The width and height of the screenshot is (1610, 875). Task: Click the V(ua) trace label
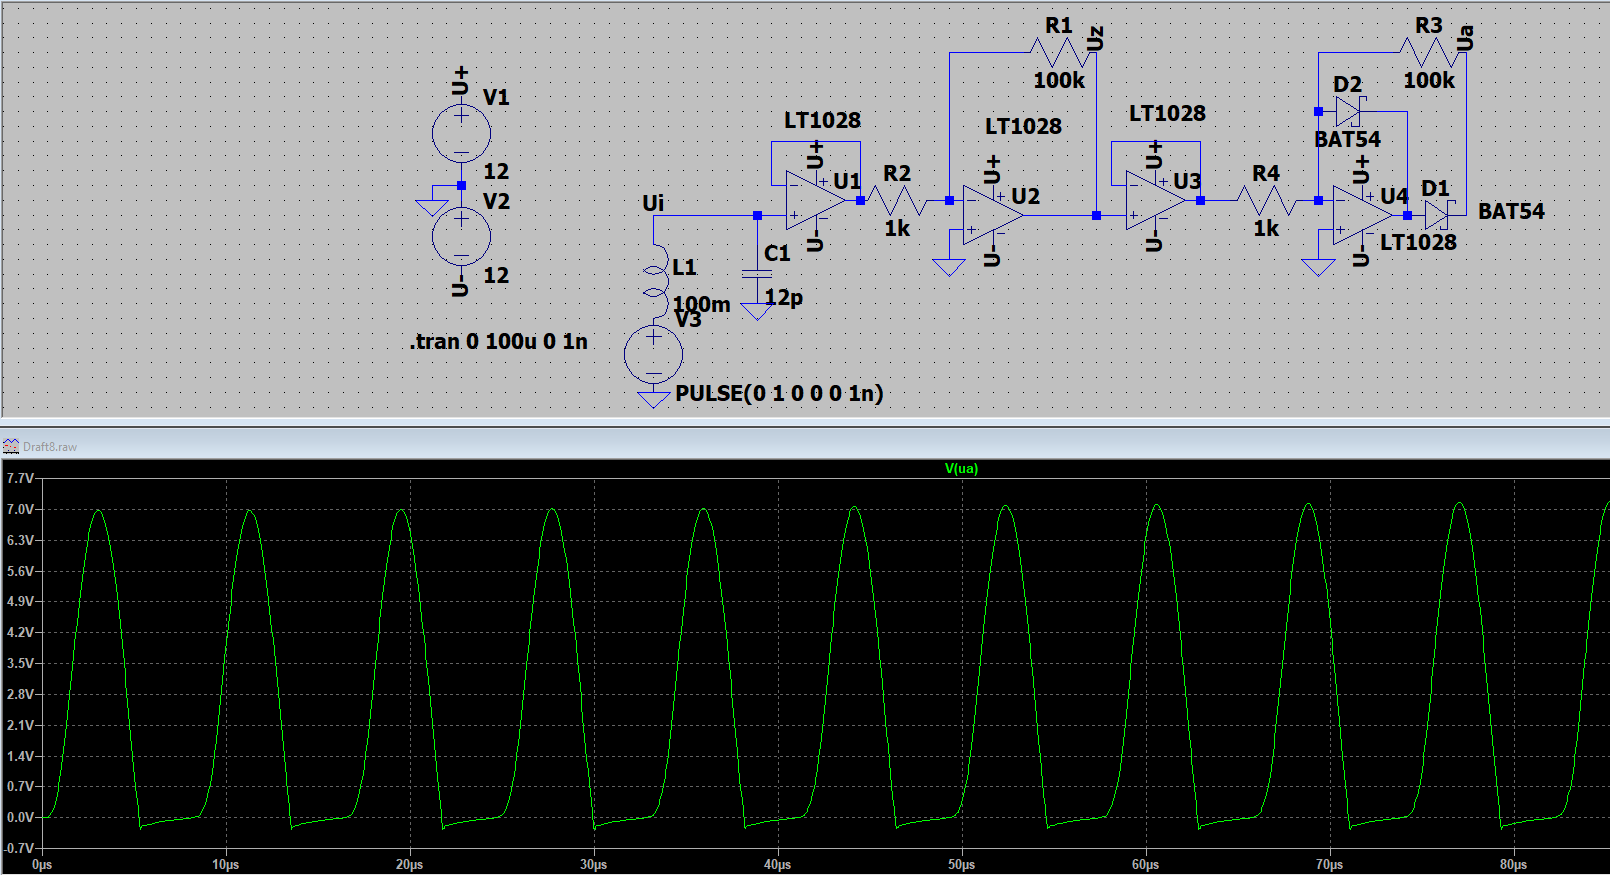tap(961, 469)
